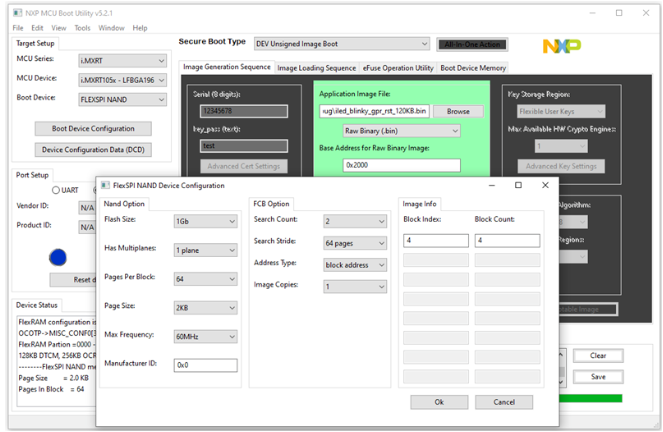Click the Browse button for image file
663x432 pixels.
(458, 111)
